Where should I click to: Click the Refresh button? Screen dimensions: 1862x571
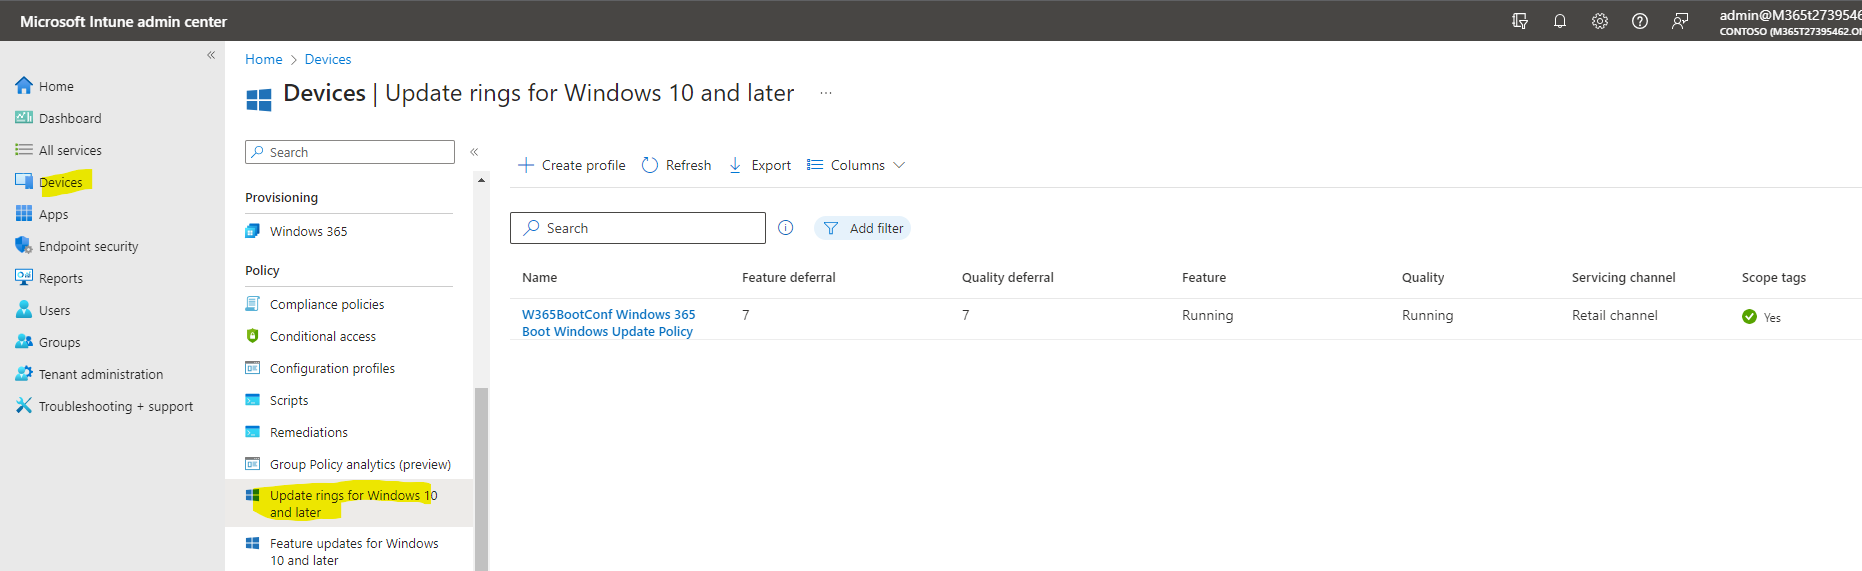[677, 165]
